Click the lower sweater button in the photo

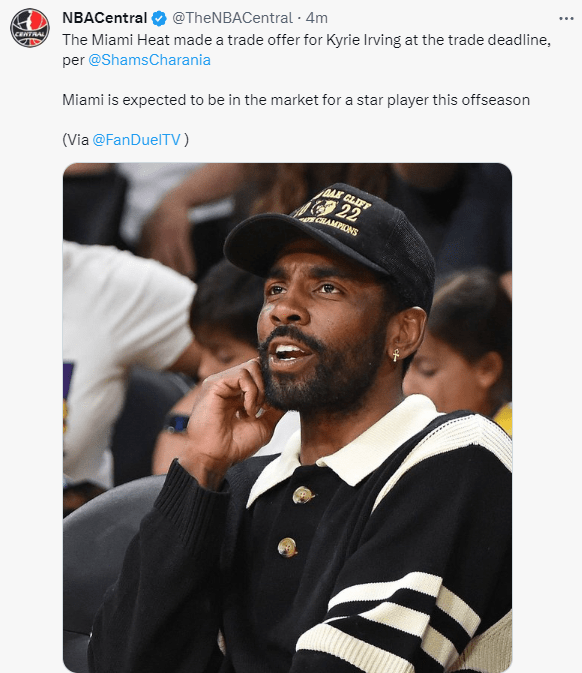coord(287,547)
